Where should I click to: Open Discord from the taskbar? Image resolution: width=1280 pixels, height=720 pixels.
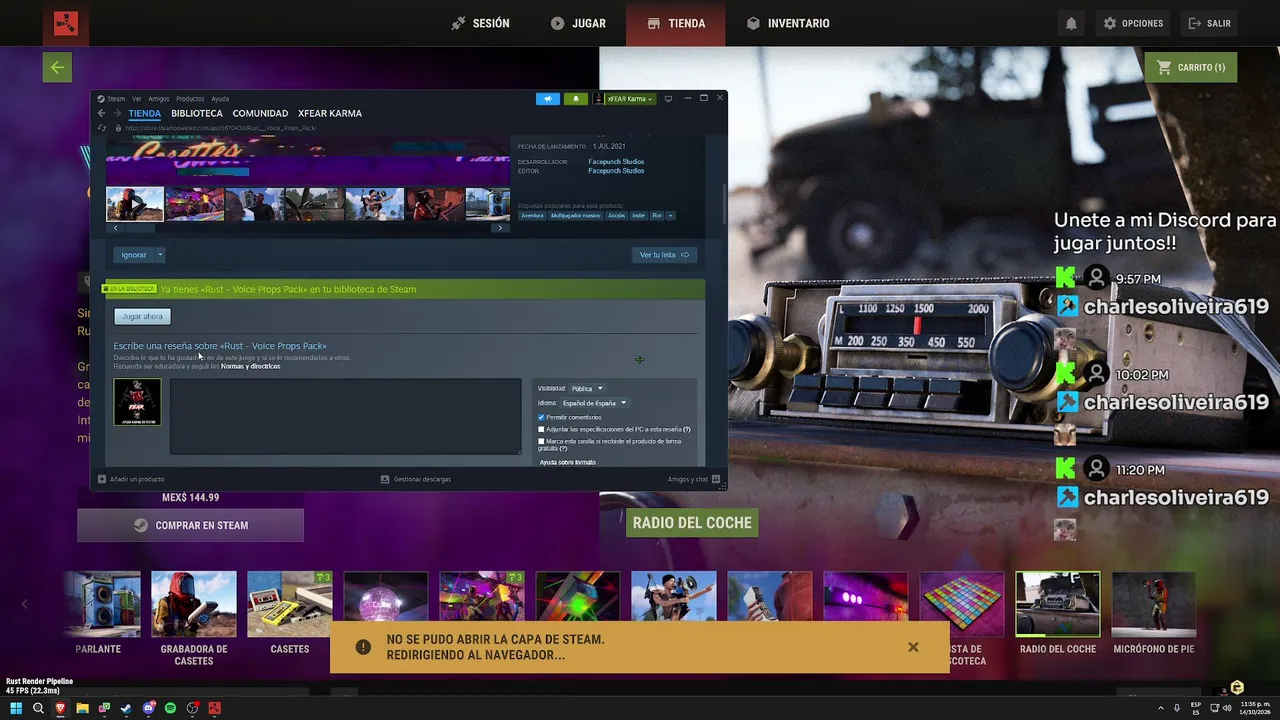point(148,708)
